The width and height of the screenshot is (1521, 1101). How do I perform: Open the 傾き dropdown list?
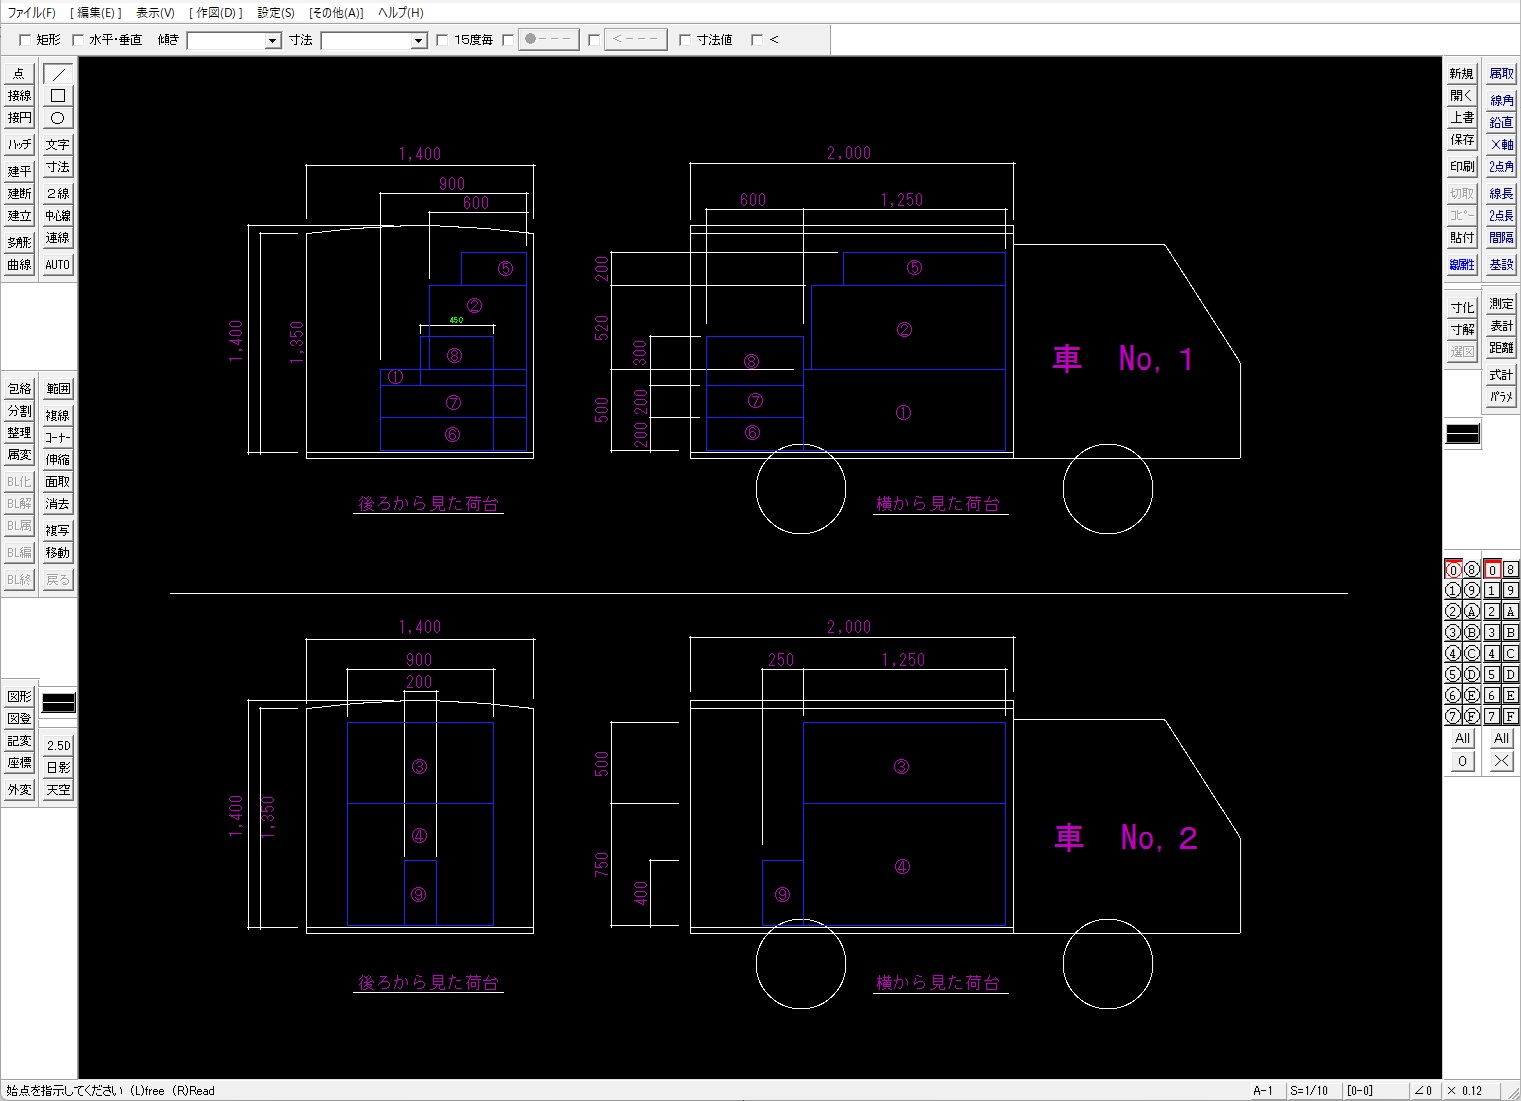[x=272, y=41]
